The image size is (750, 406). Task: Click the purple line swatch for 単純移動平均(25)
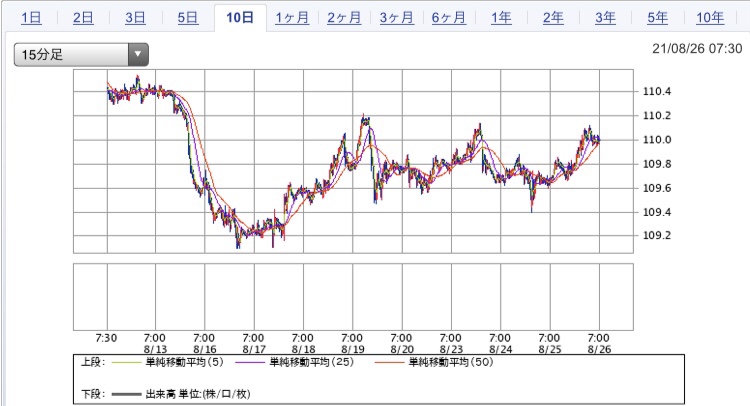pyautogui.click(x=250, y=362)
